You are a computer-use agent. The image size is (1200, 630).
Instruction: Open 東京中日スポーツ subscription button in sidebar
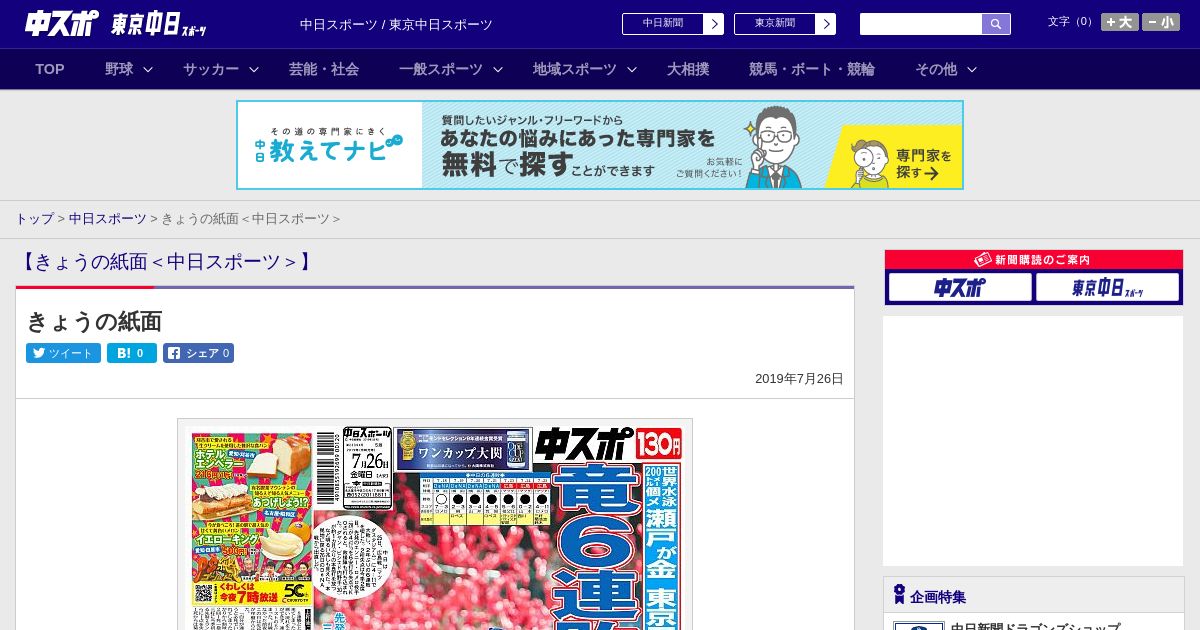point(1107,288)
